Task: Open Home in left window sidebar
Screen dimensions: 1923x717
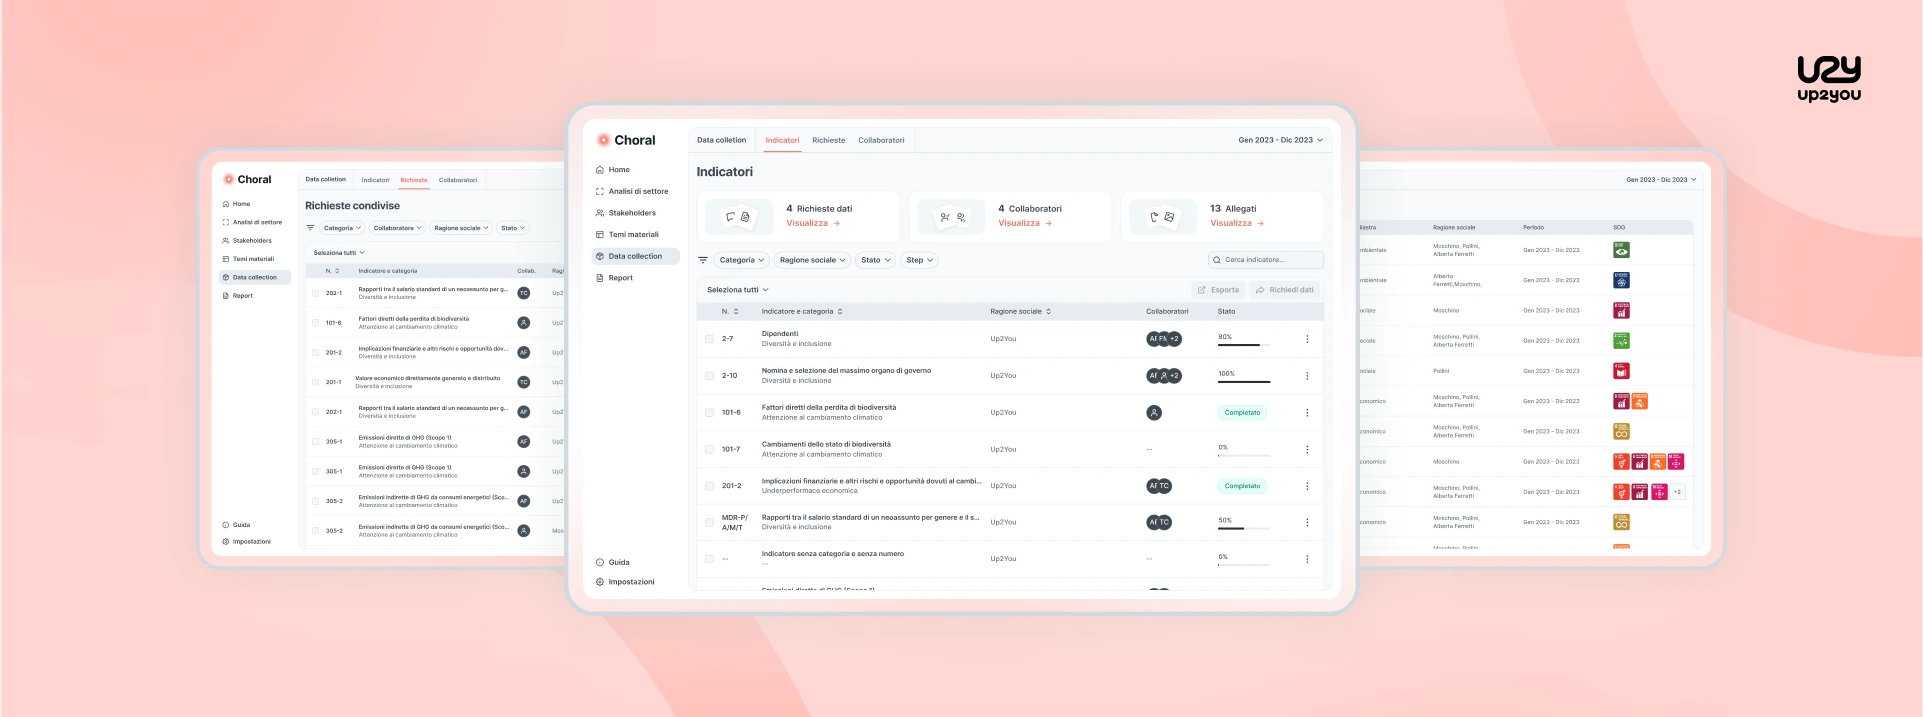Action: (x=236, y=204)
